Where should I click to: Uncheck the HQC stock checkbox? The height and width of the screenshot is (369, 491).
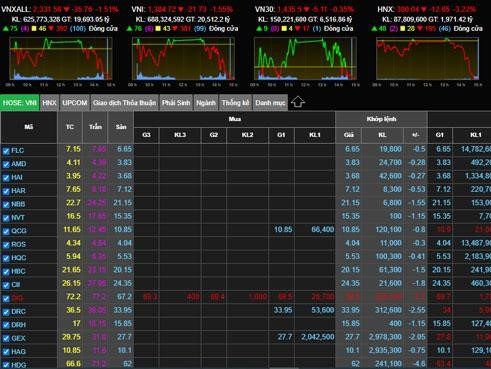[x=6, y=258]
